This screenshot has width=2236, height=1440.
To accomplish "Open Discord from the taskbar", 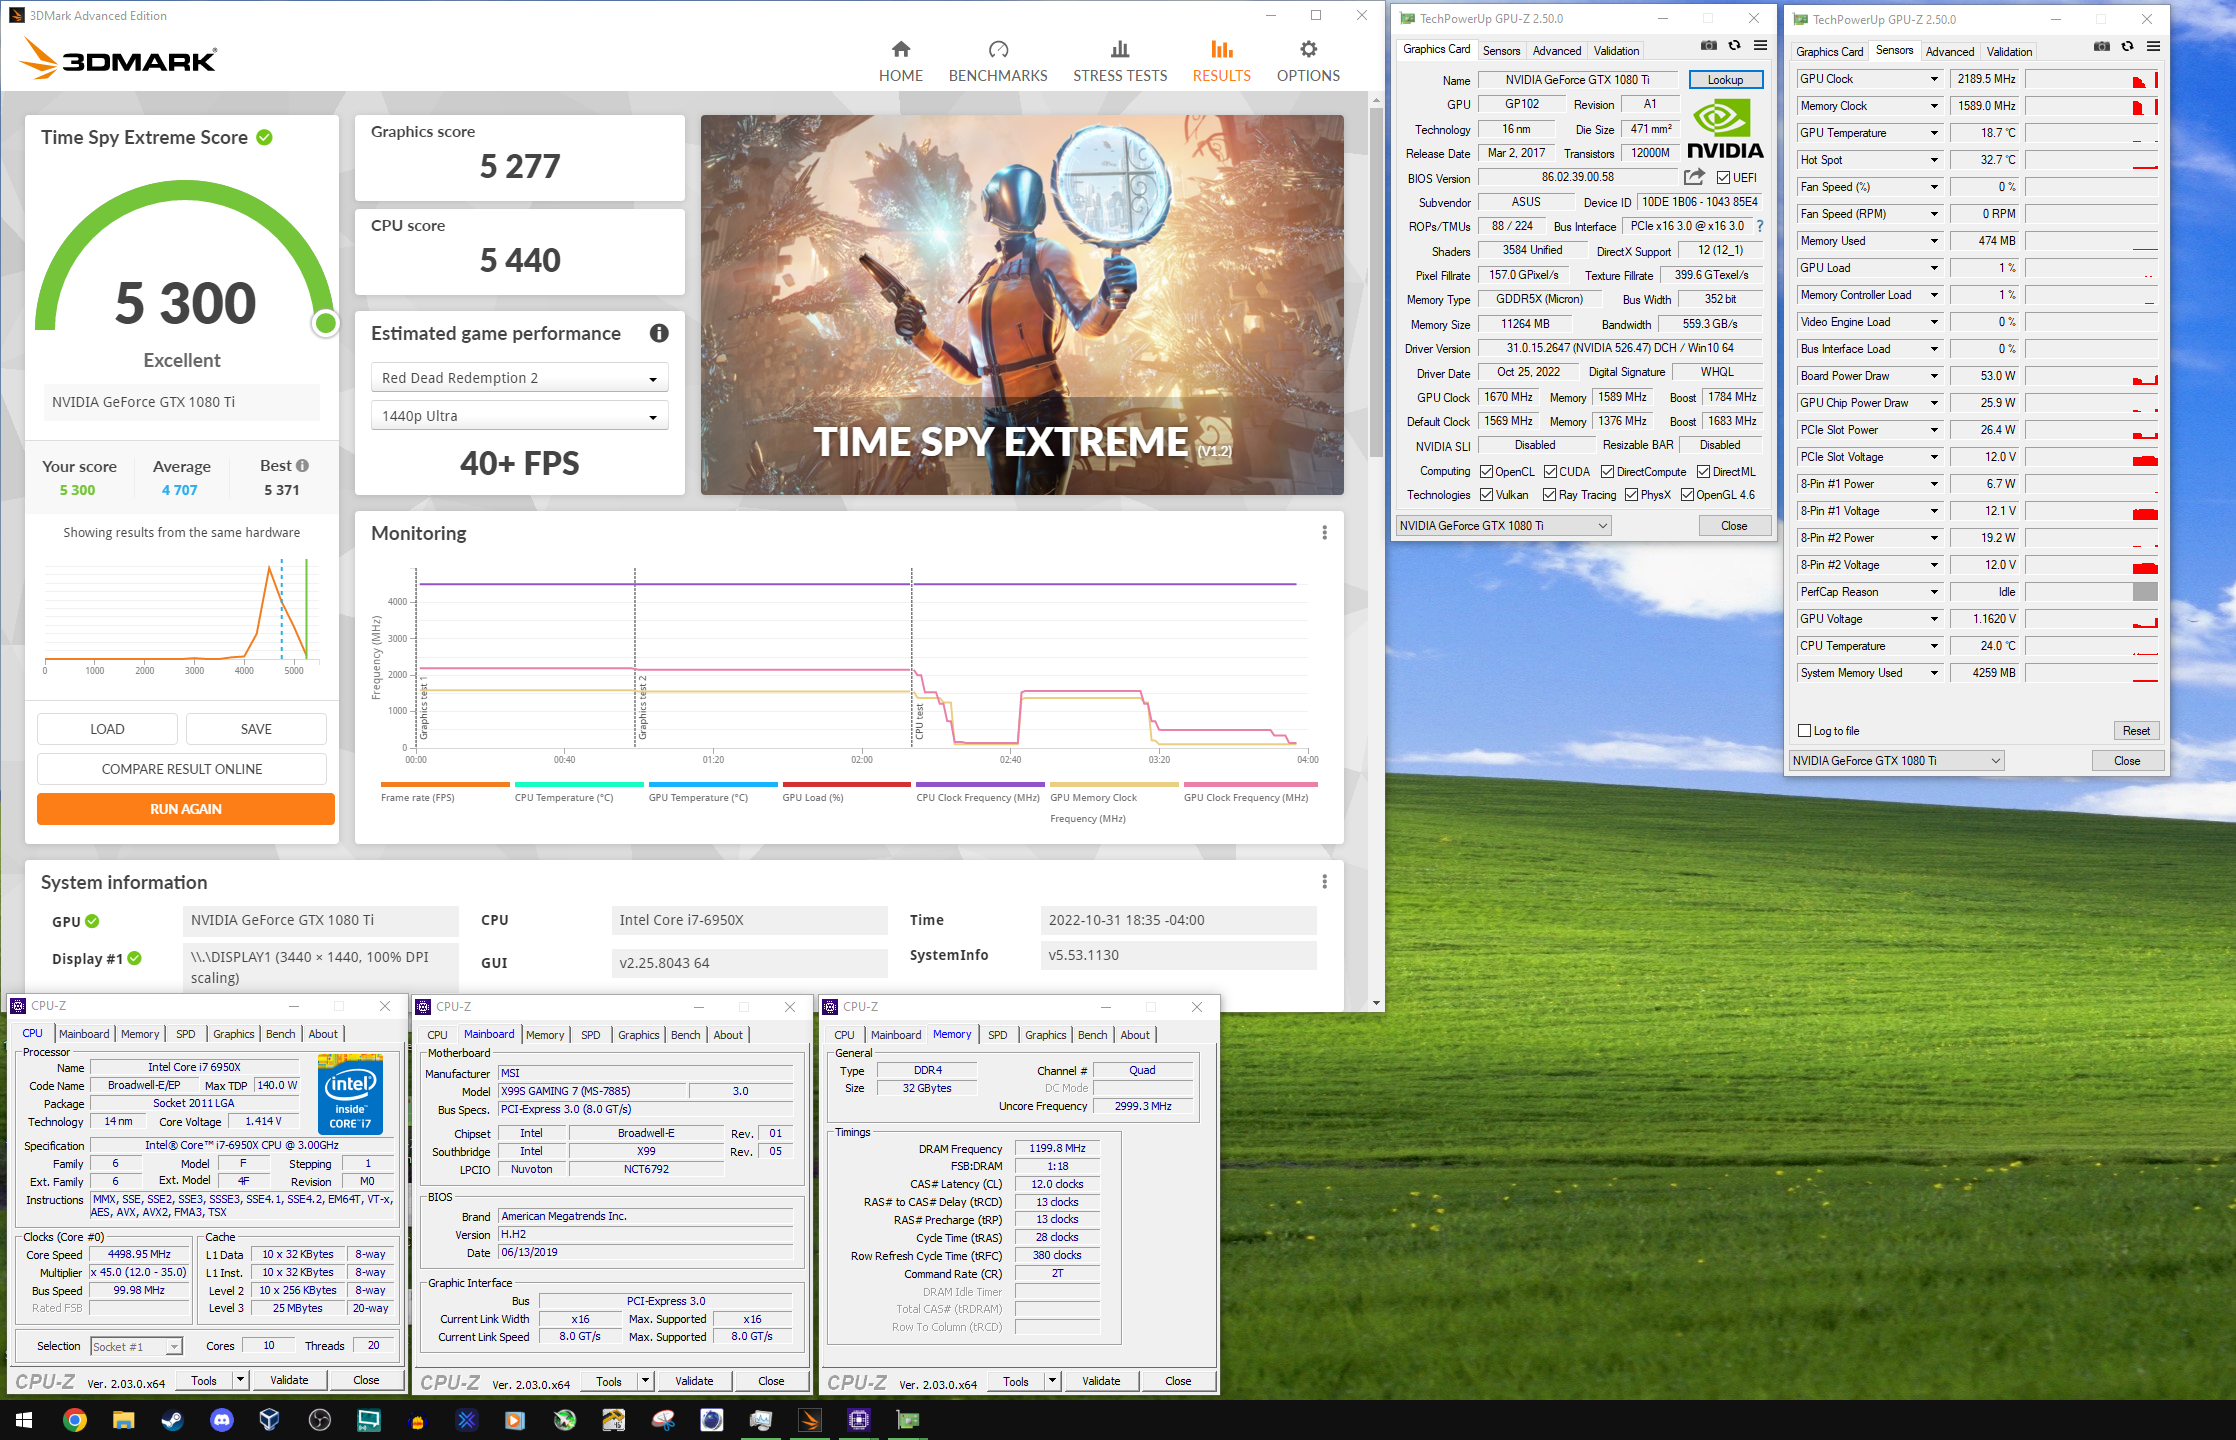I will (x=221, y=1419).
